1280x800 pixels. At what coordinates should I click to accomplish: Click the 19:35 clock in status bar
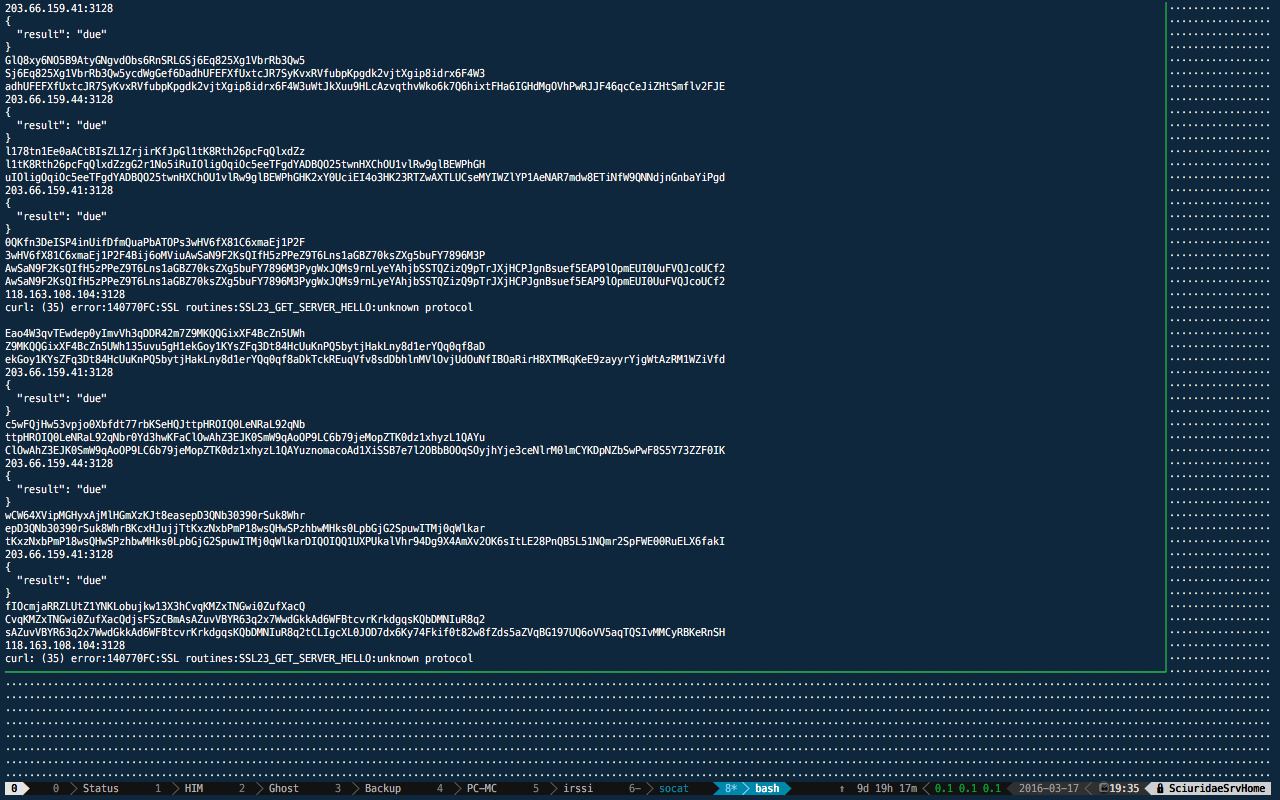(x=1124, y=788)
